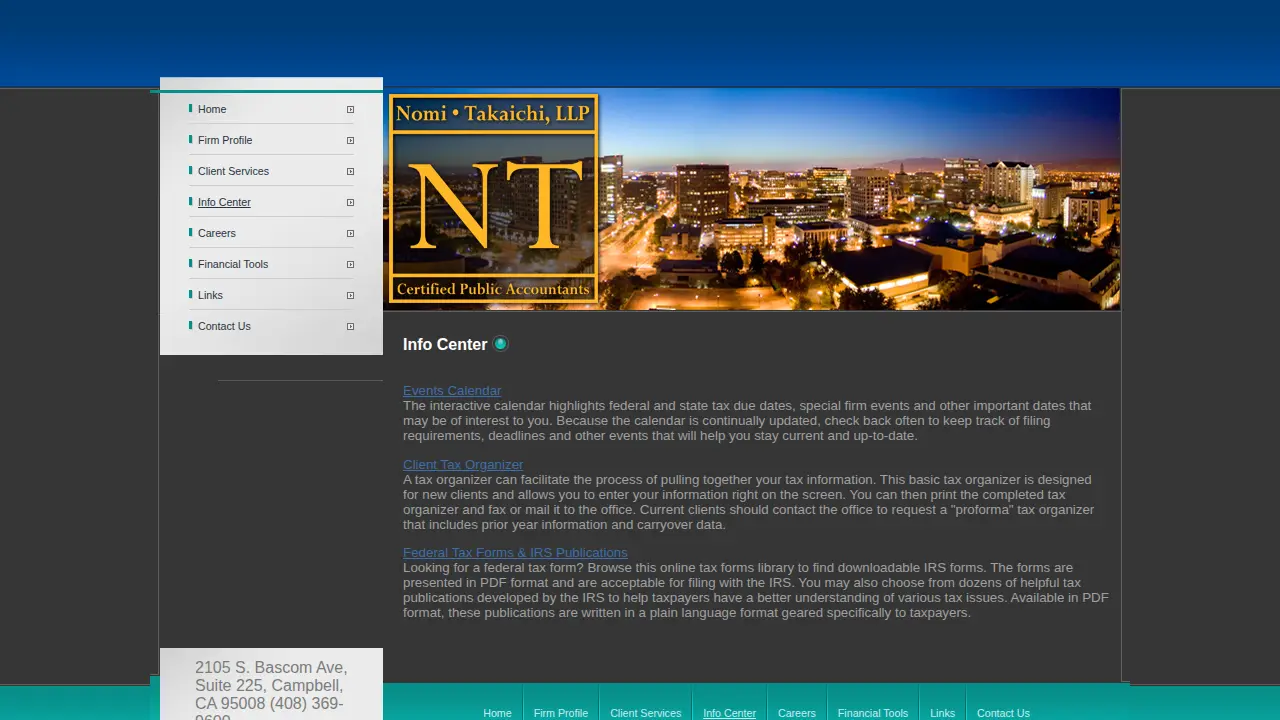
Task: Open Client Services in the footer navigation
Action: click(x=646, y=713)
